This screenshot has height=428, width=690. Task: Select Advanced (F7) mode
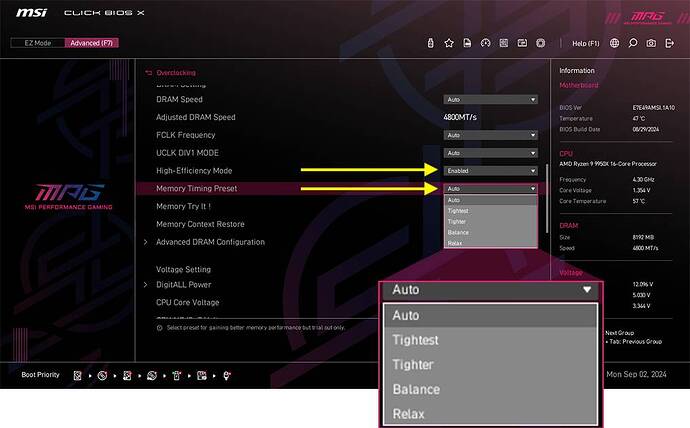[92, 43]
